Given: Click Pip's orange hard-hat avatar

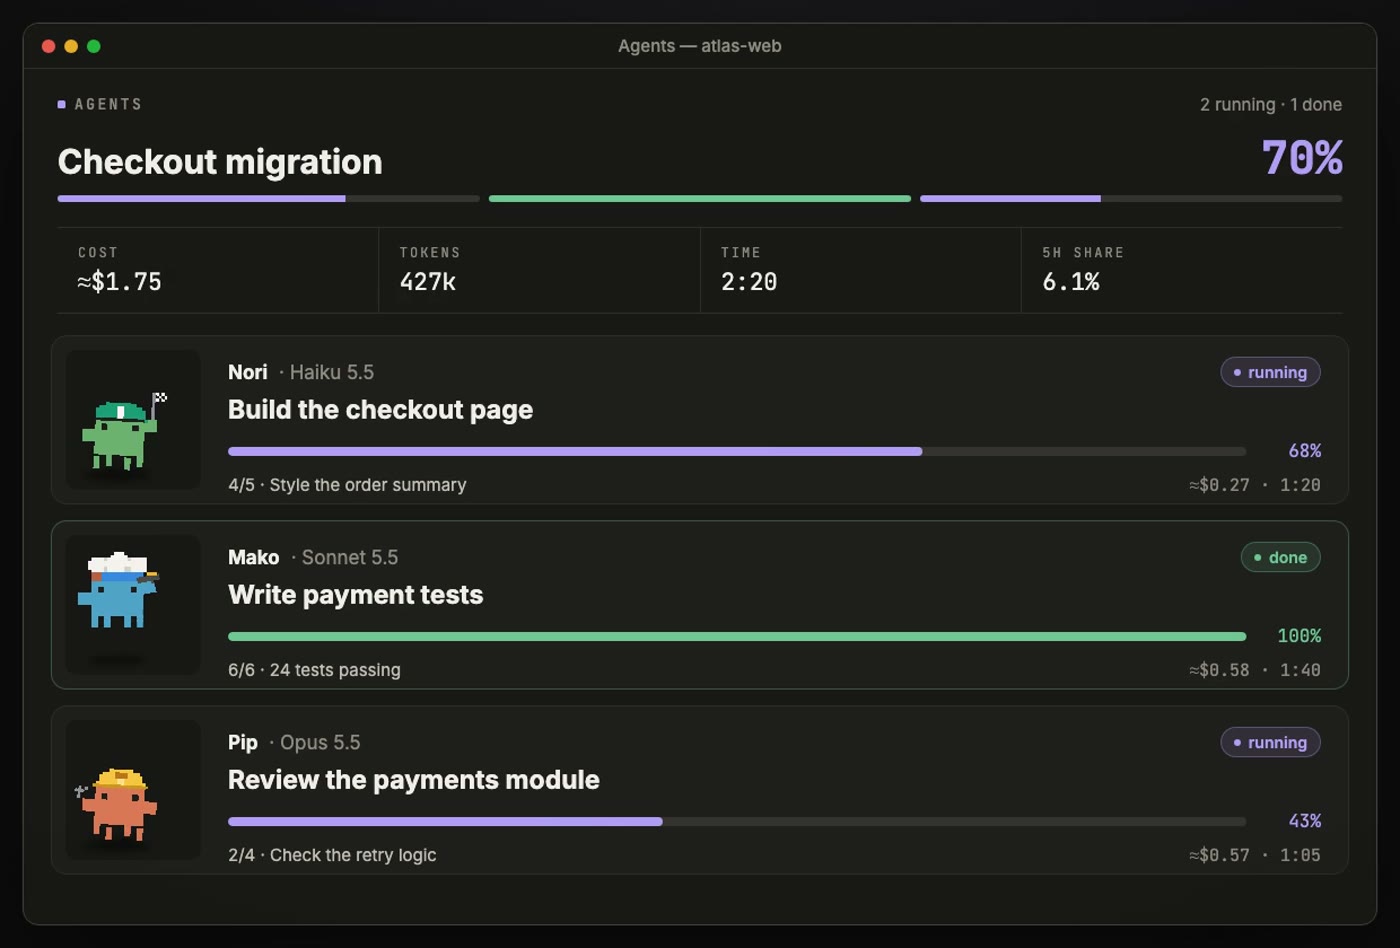Looking at the screenshot, I should [x=133, y=790].
